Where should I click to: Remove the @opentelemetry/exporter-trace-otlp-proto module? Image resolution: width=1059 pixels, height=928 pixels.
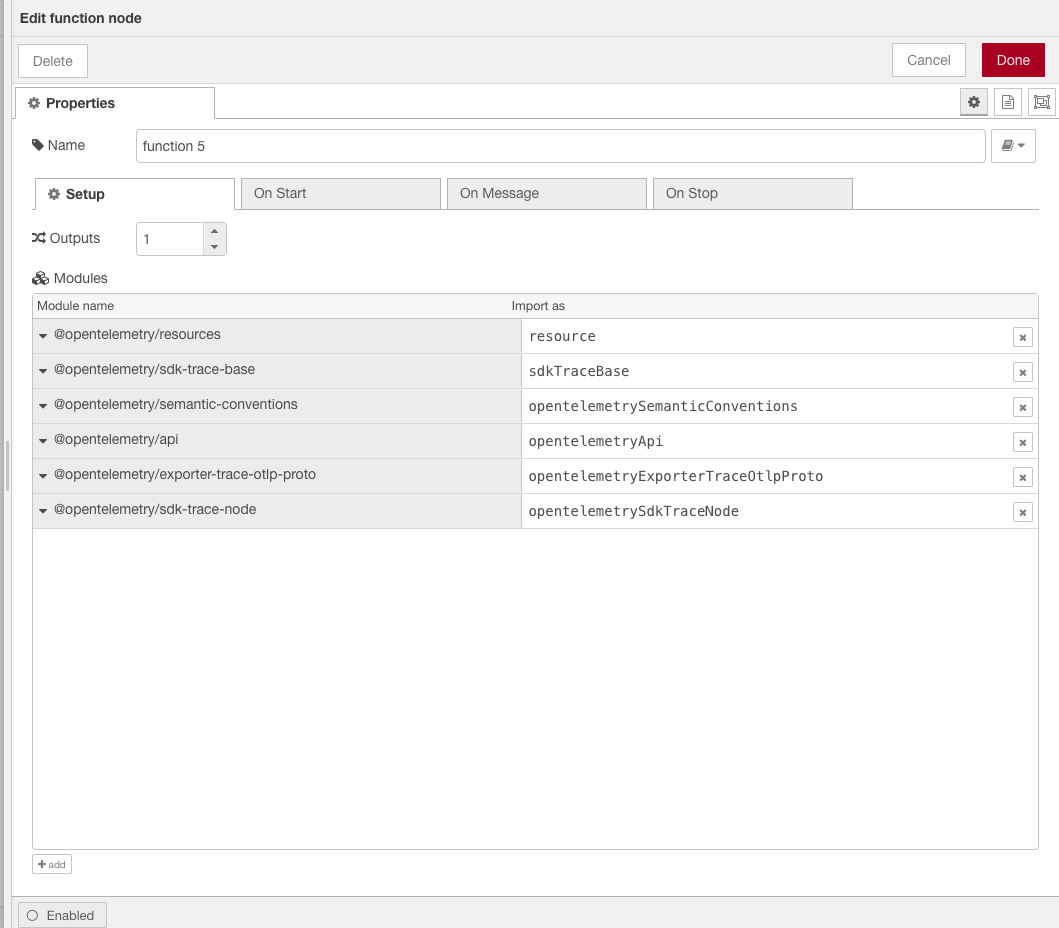(x=1022, y=476)
